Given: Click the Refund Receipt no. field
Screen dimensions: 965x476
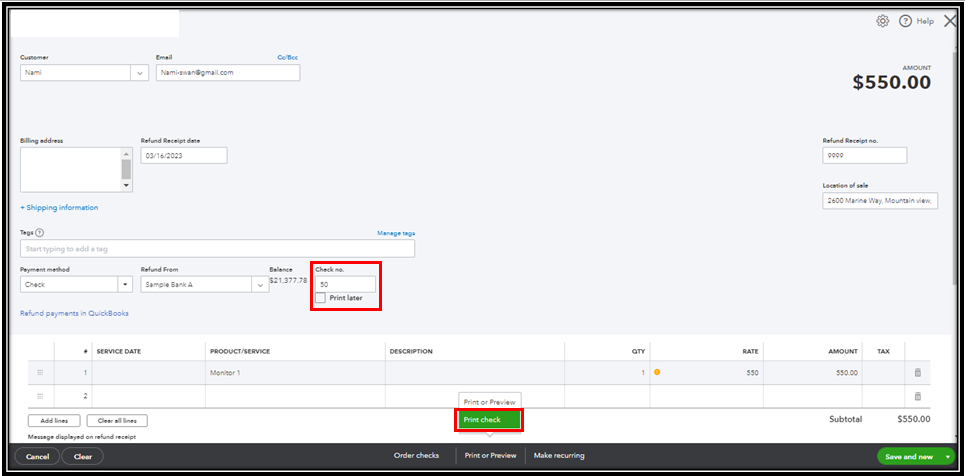Looking at the screenshot, I should click(865, 156).
